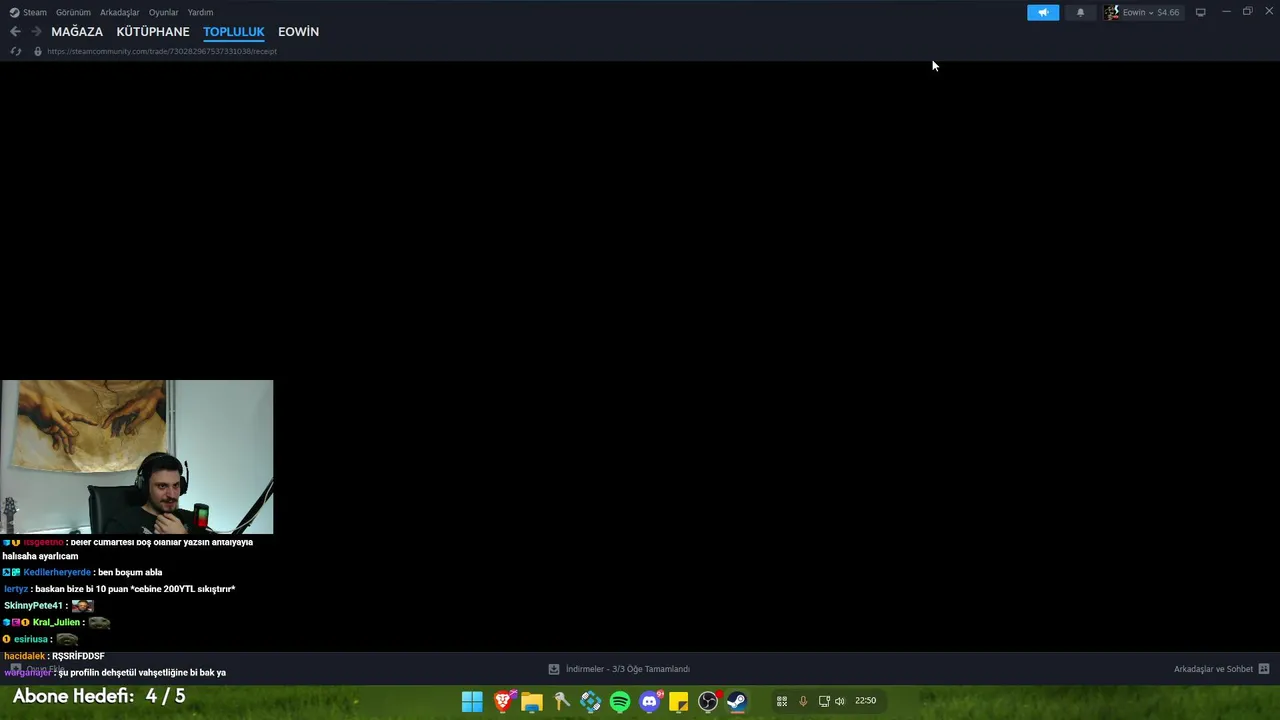Click the steamcommunity trade receipt URL
Image resolution: width=1280 pixels, height=720 pixels.
(x=162, y=51)
